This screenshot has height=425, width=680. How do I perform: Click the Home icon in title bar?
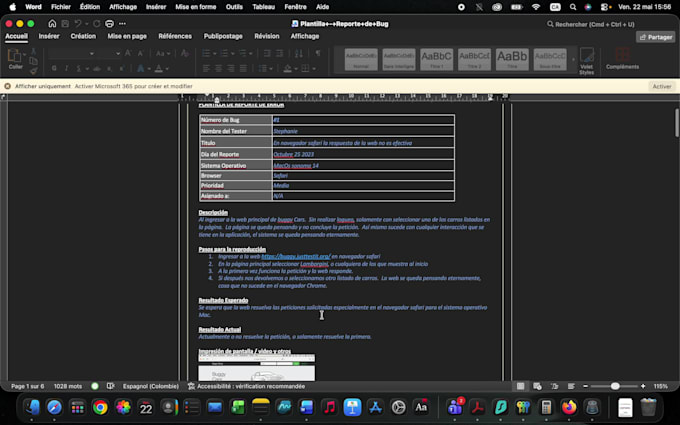52,24
